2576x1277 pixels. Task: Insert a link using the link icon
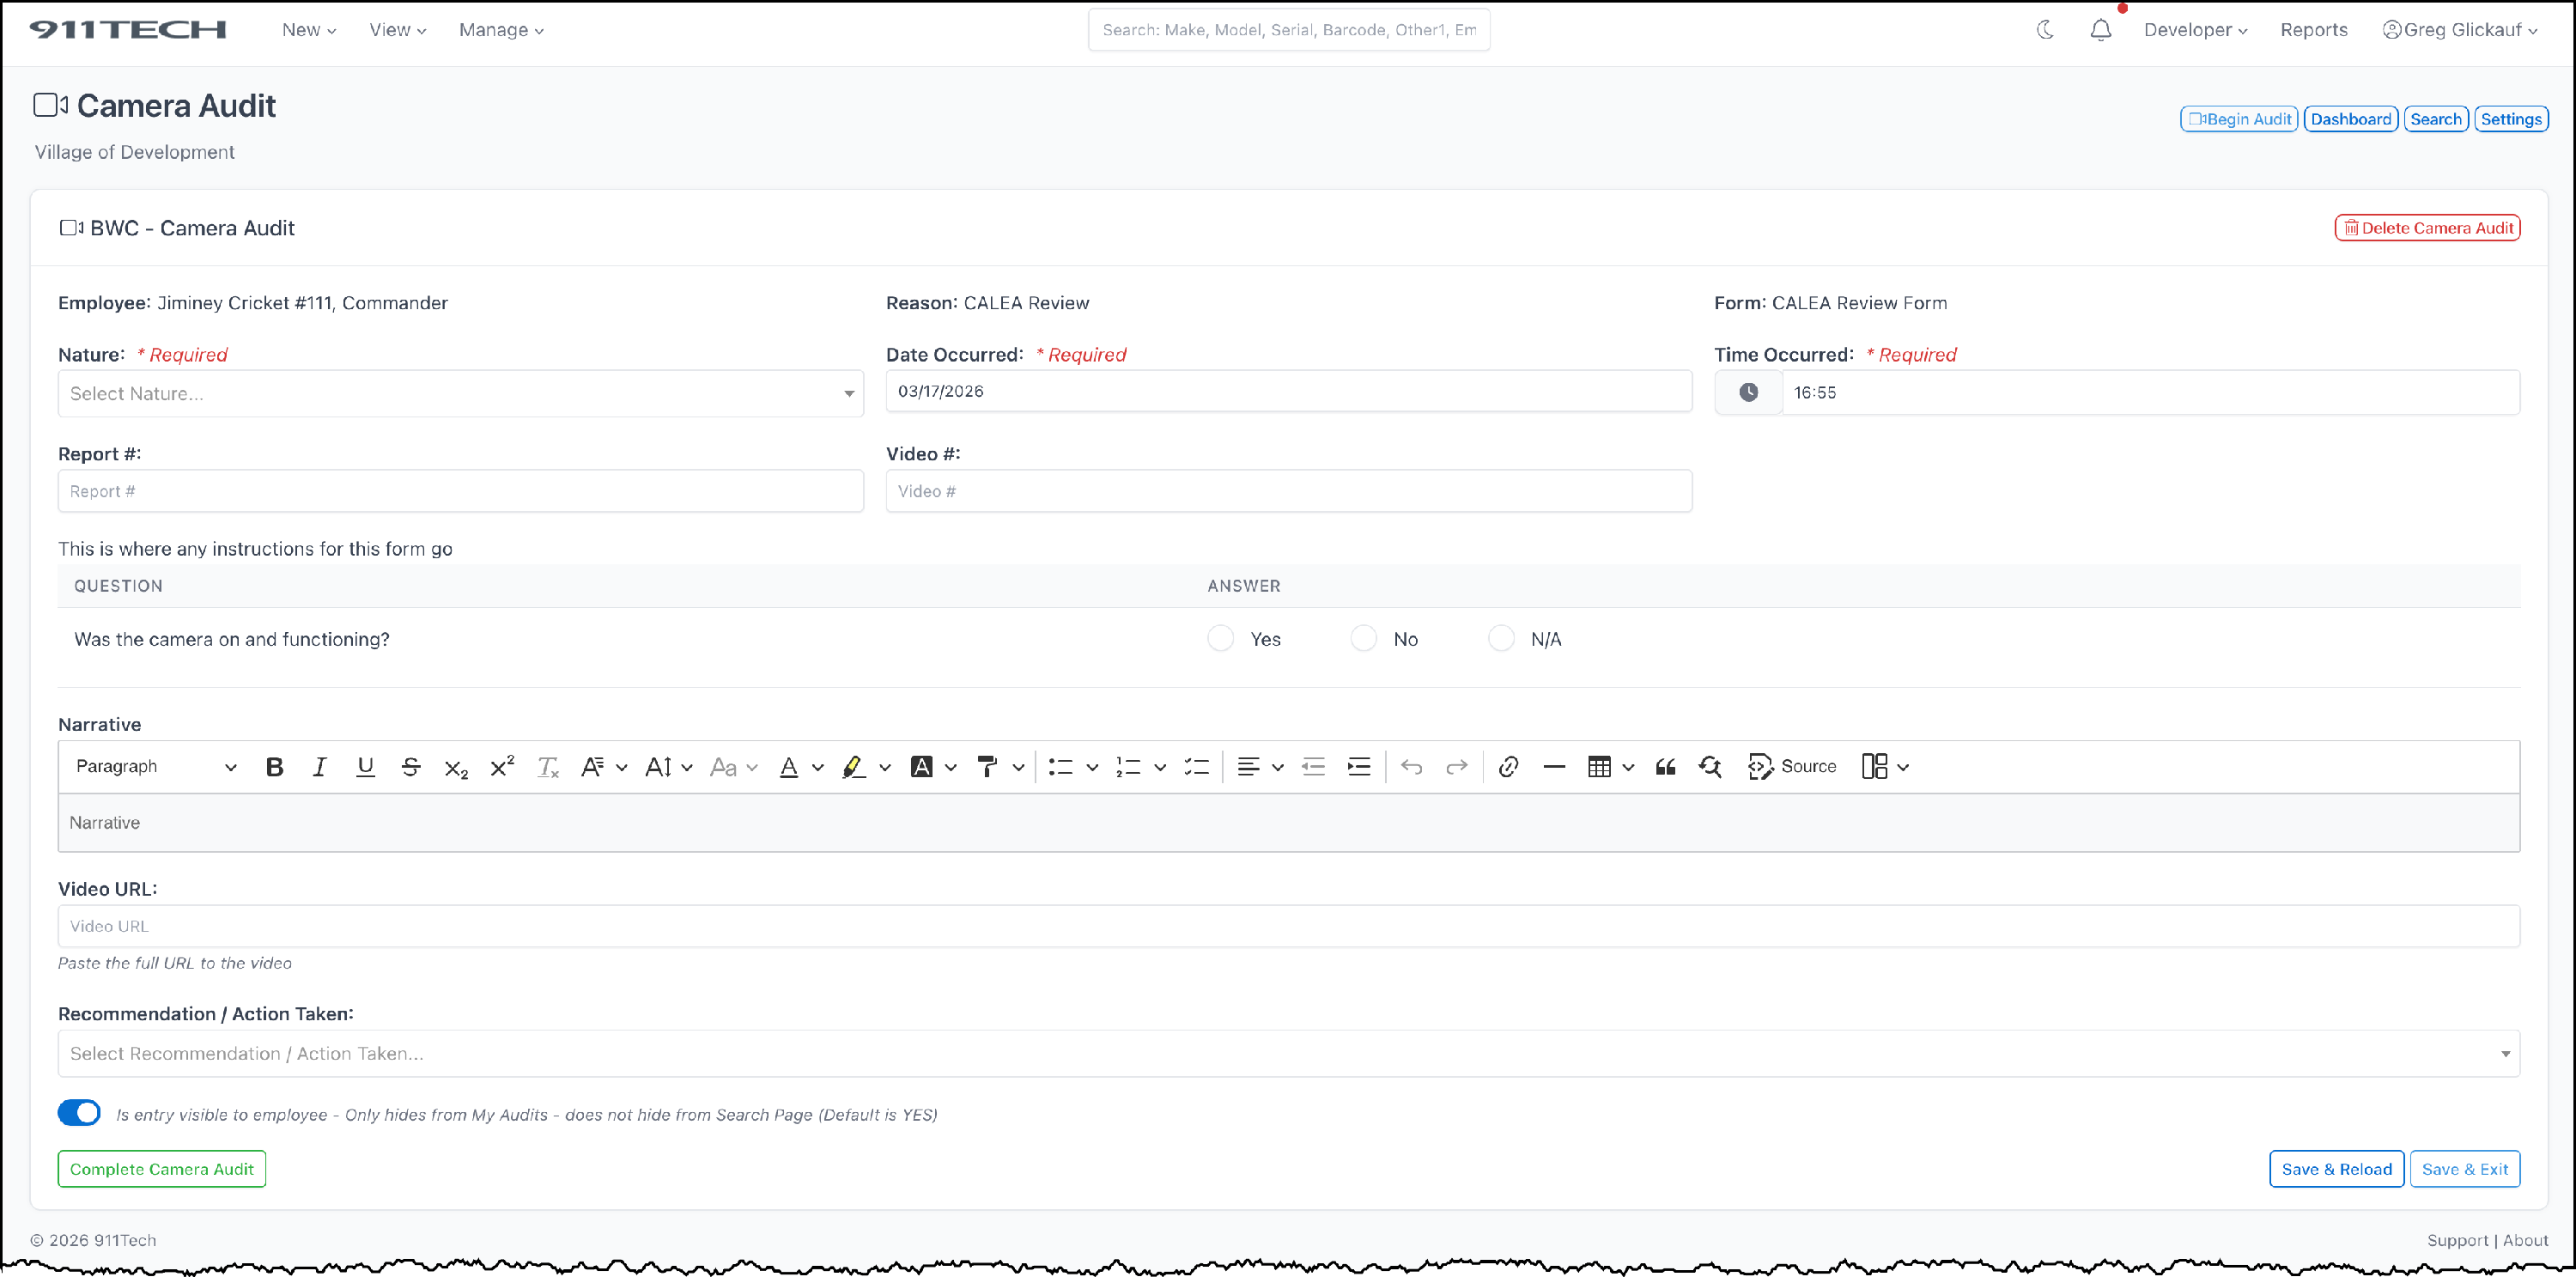(1508, 767)
